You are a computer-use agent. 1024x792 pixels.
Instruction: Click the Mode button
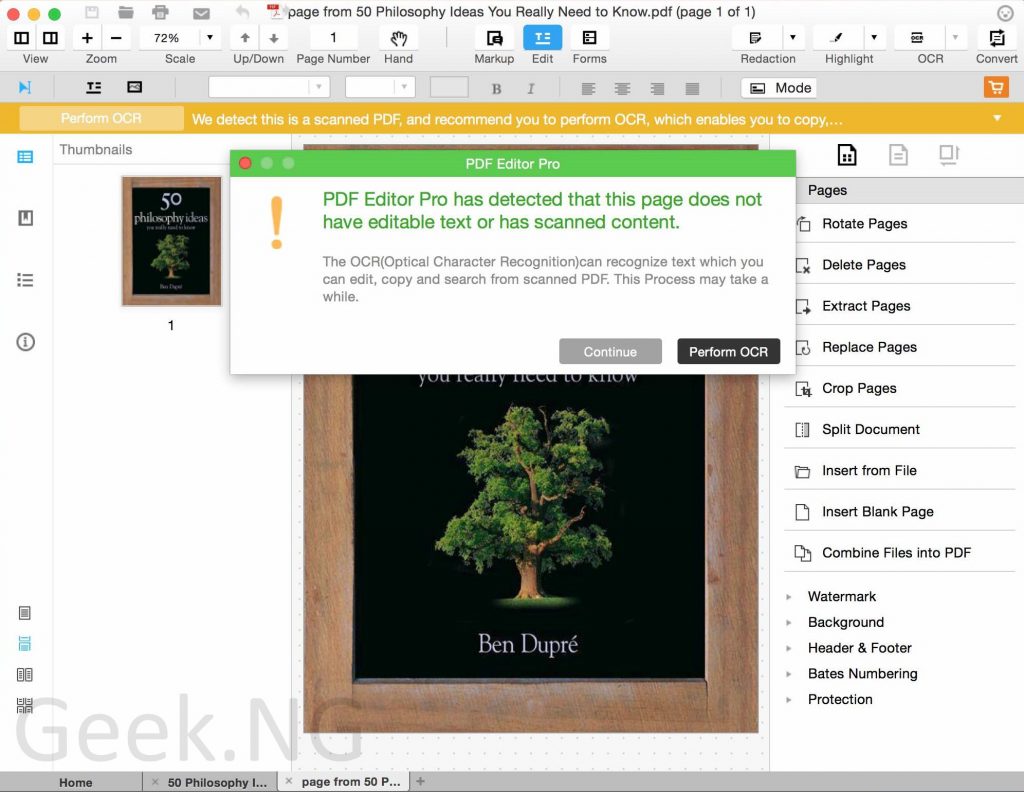tap(780, 87)
